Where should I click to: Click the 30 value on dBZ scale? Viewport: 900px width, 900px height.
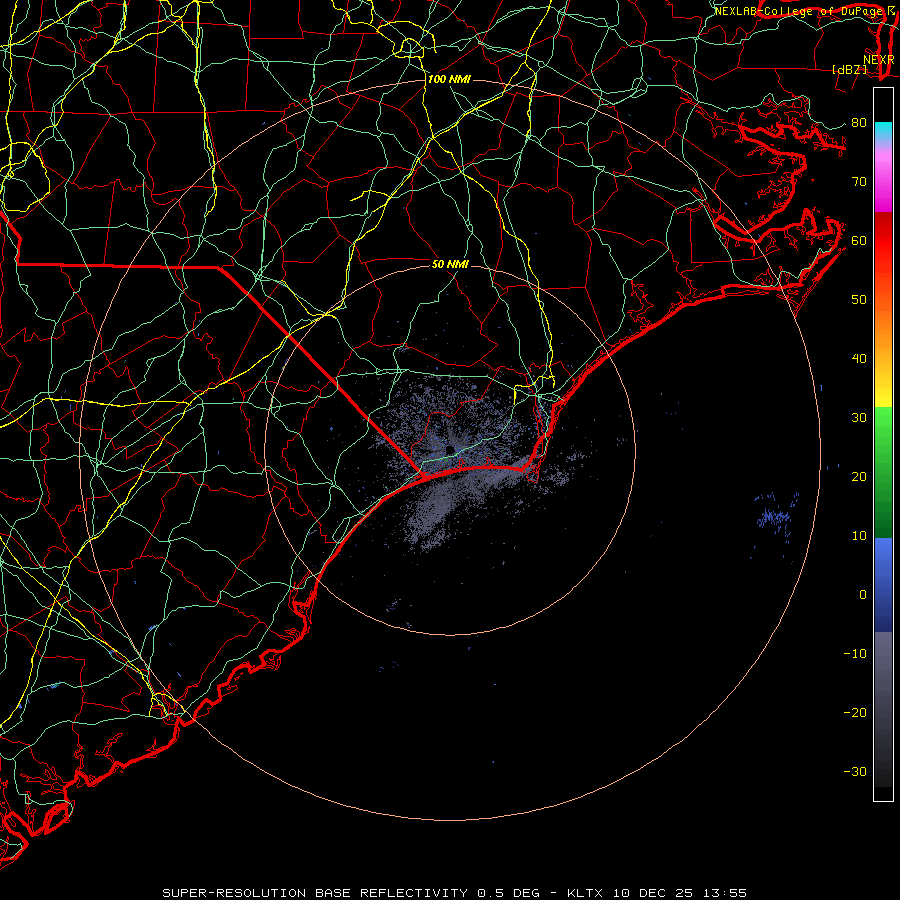coord(859,418)
